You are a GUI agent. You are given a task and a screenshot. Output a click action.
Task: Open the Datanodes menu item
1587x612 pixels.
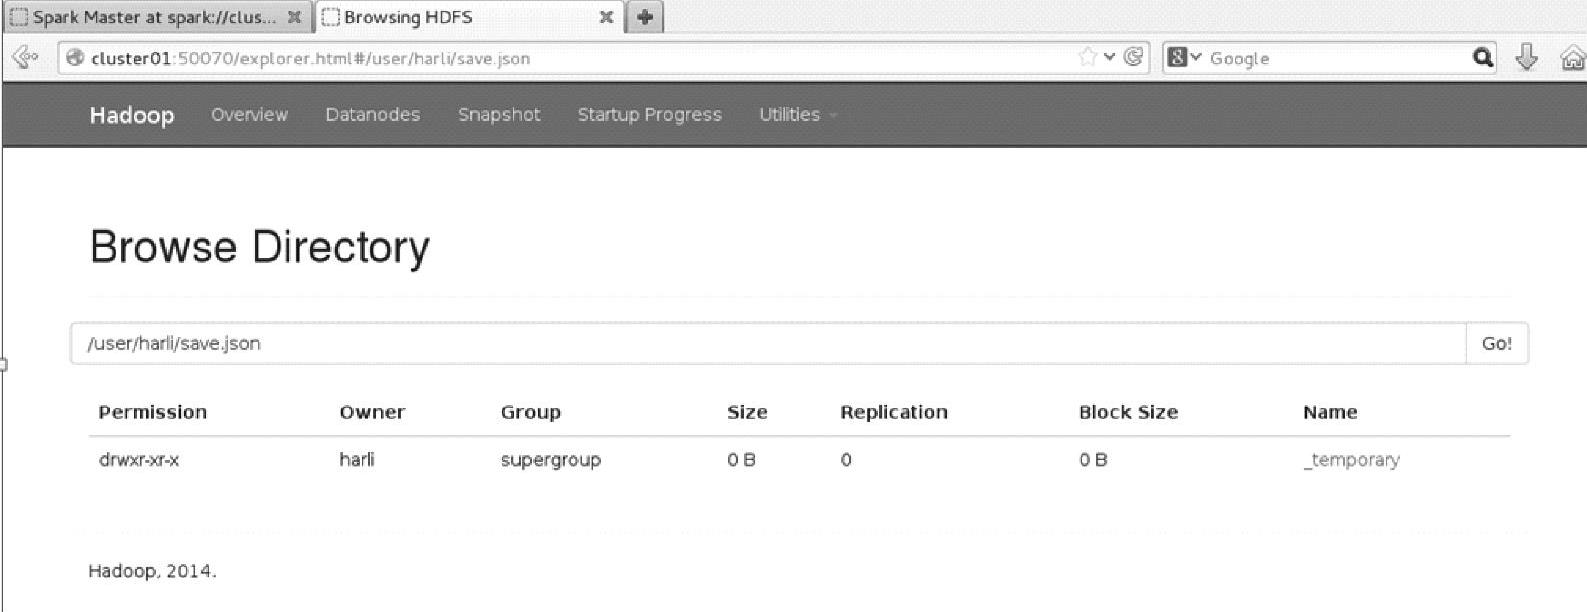coord(372,115)
